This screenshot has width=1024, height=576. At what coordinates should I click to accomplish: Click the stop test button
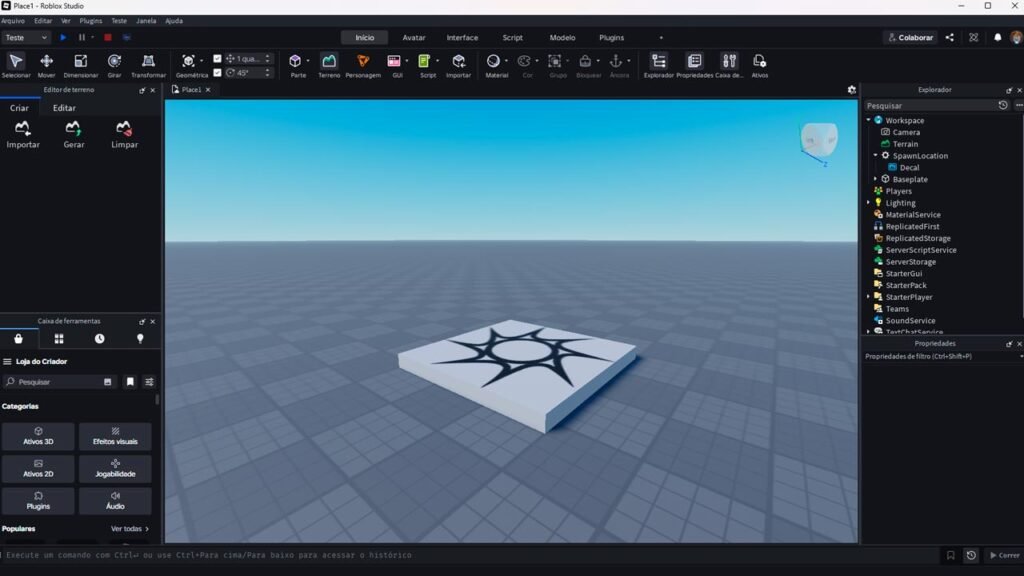click(108, 37)
